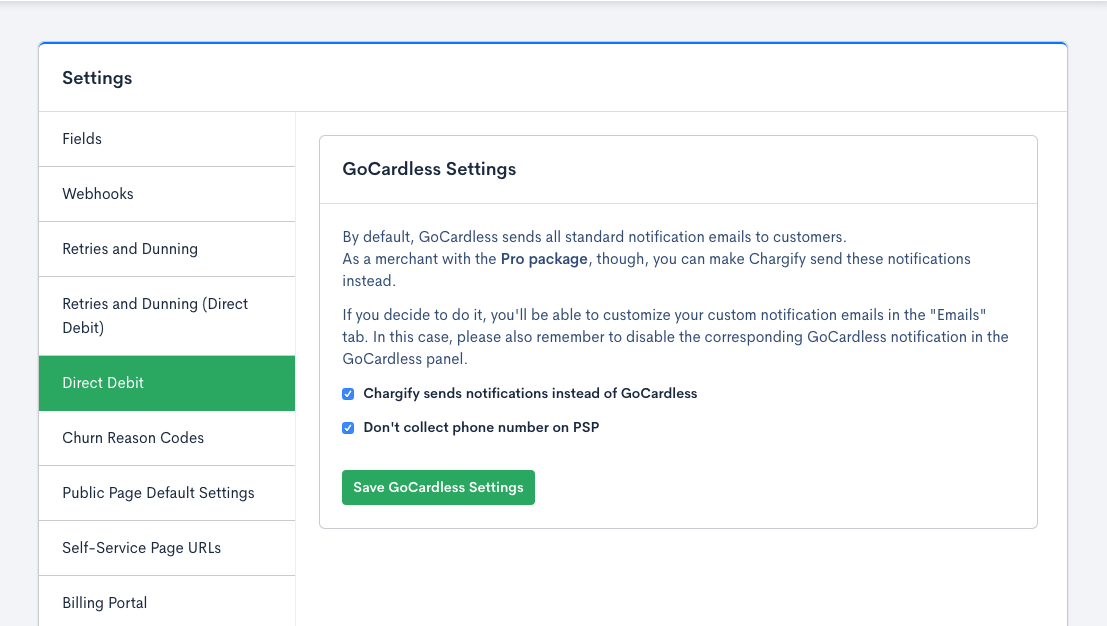Open the Fields settings tab
Viewport: 1107px width, 626px height.
click(167, 139)
